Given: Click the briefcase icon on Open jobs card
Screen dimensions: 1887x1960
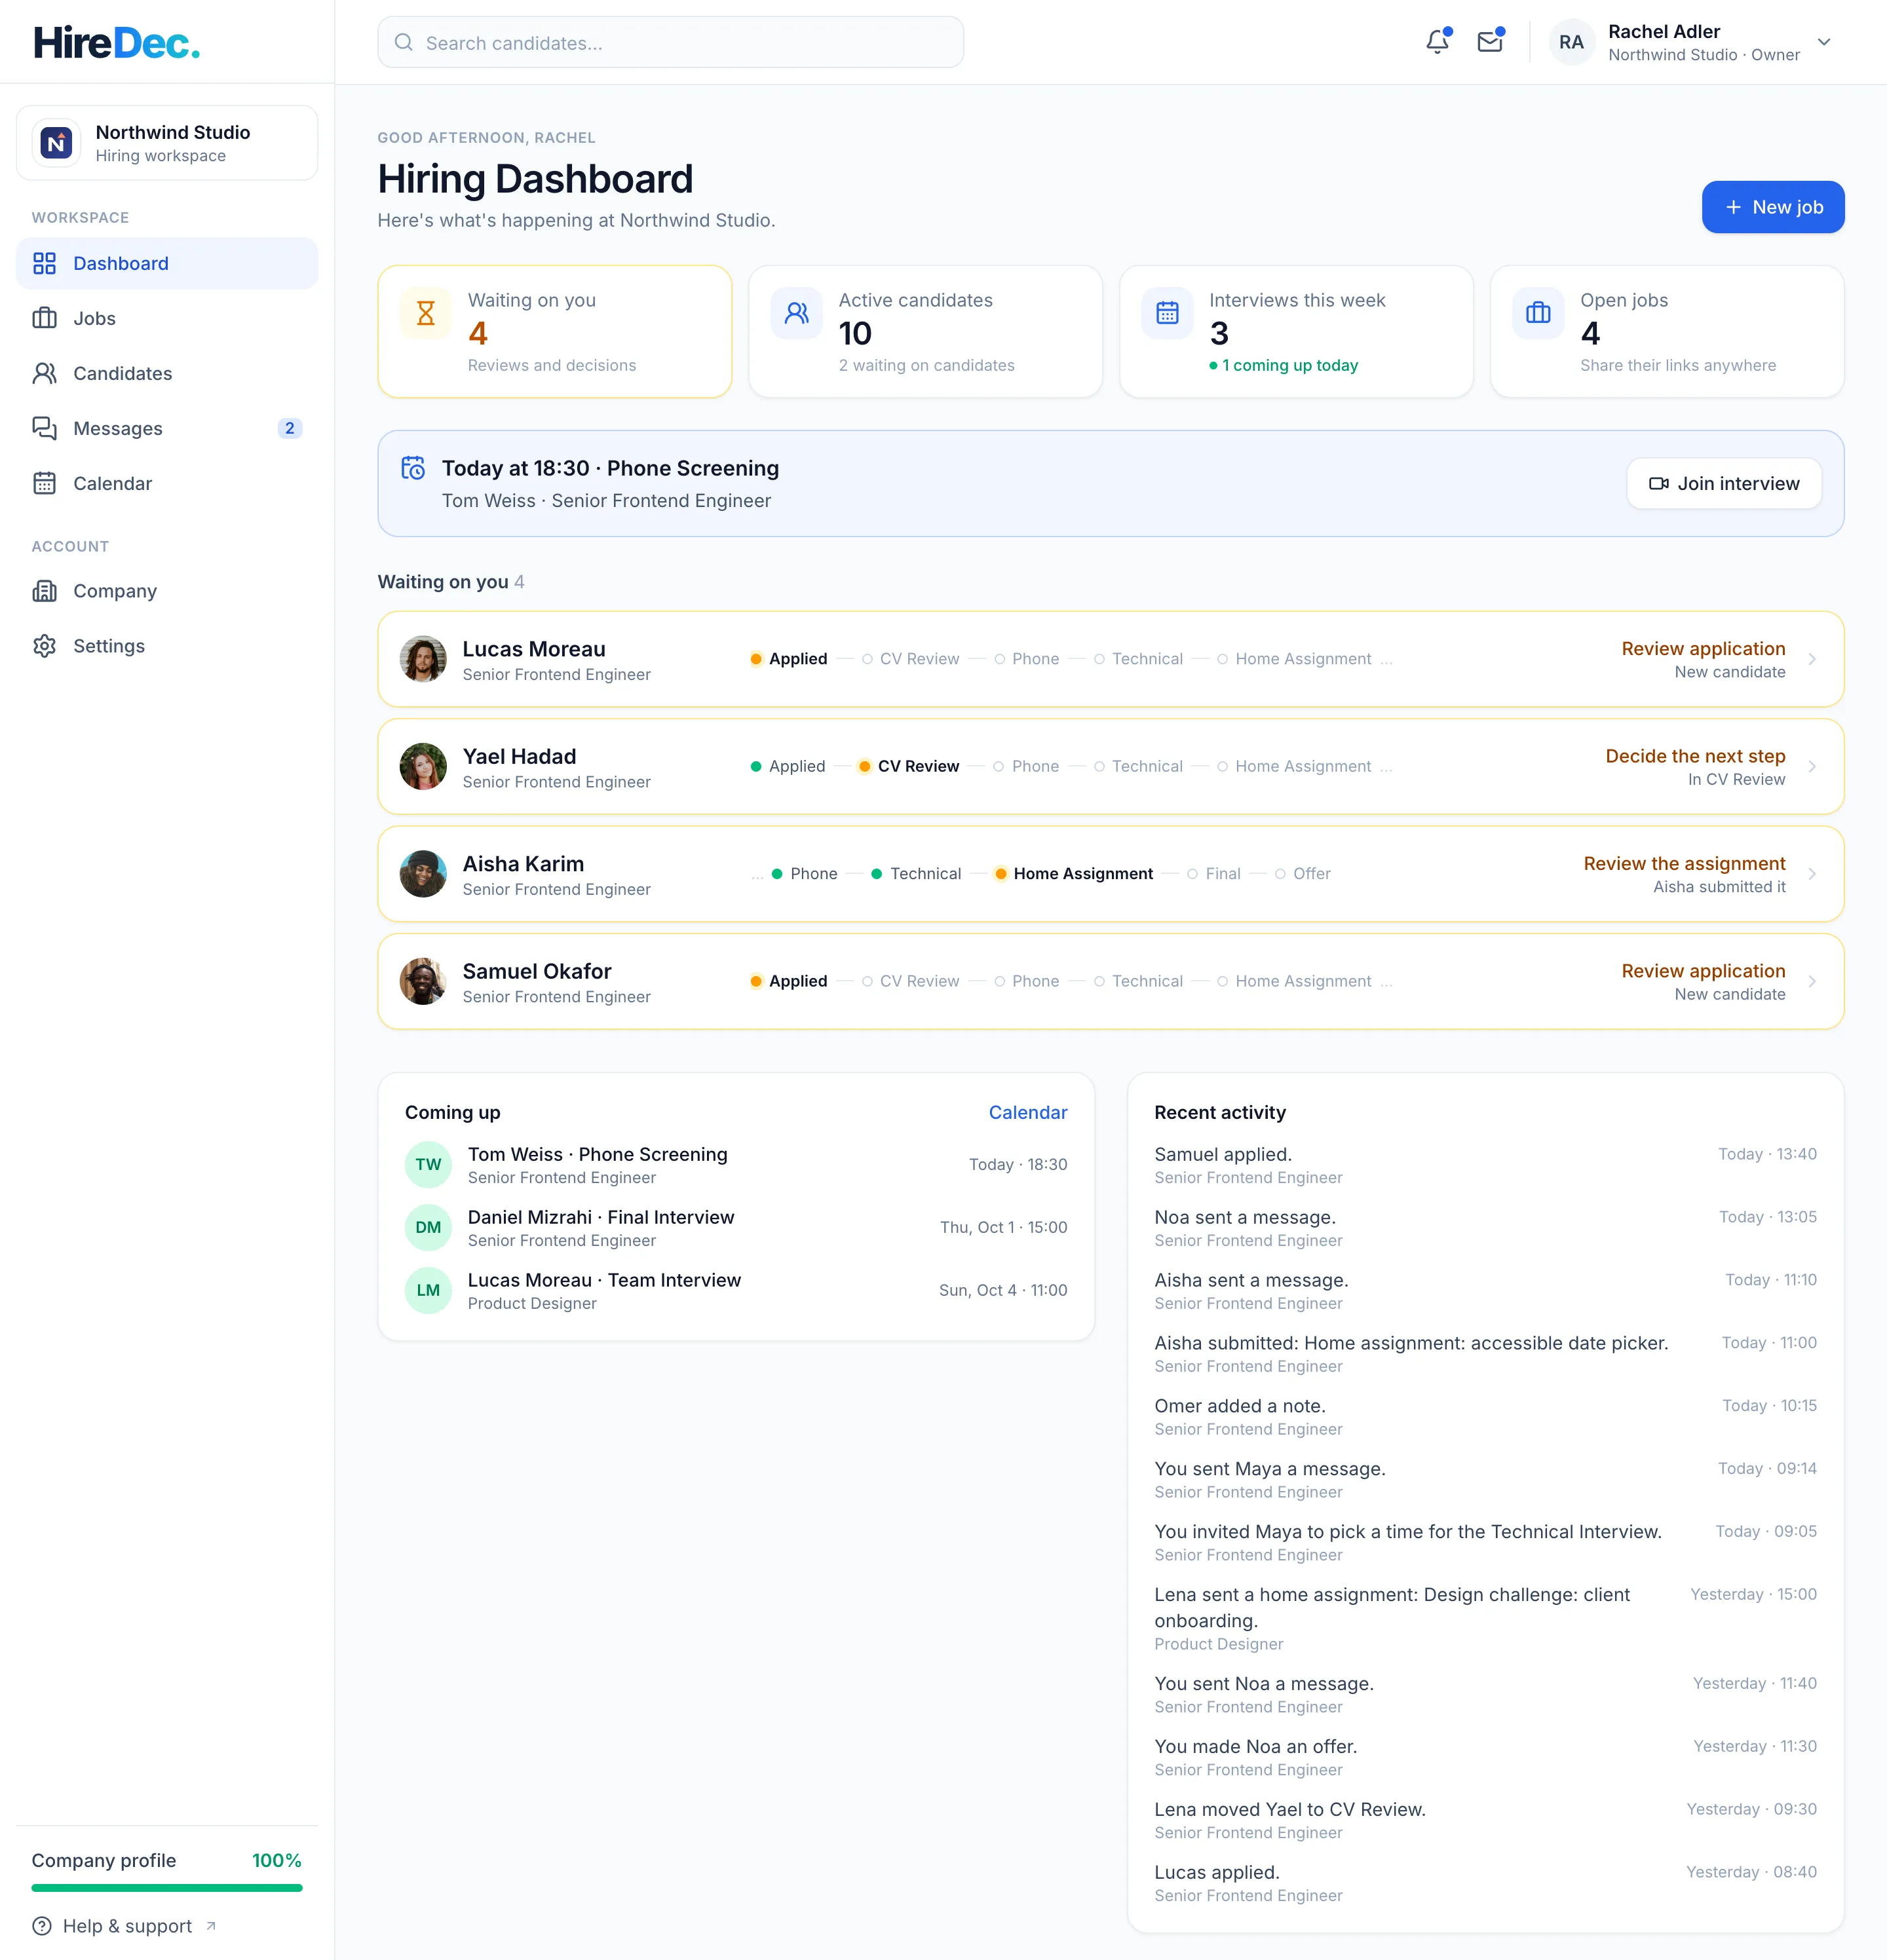Looking at the screenshot, I should coord(1538,313).
